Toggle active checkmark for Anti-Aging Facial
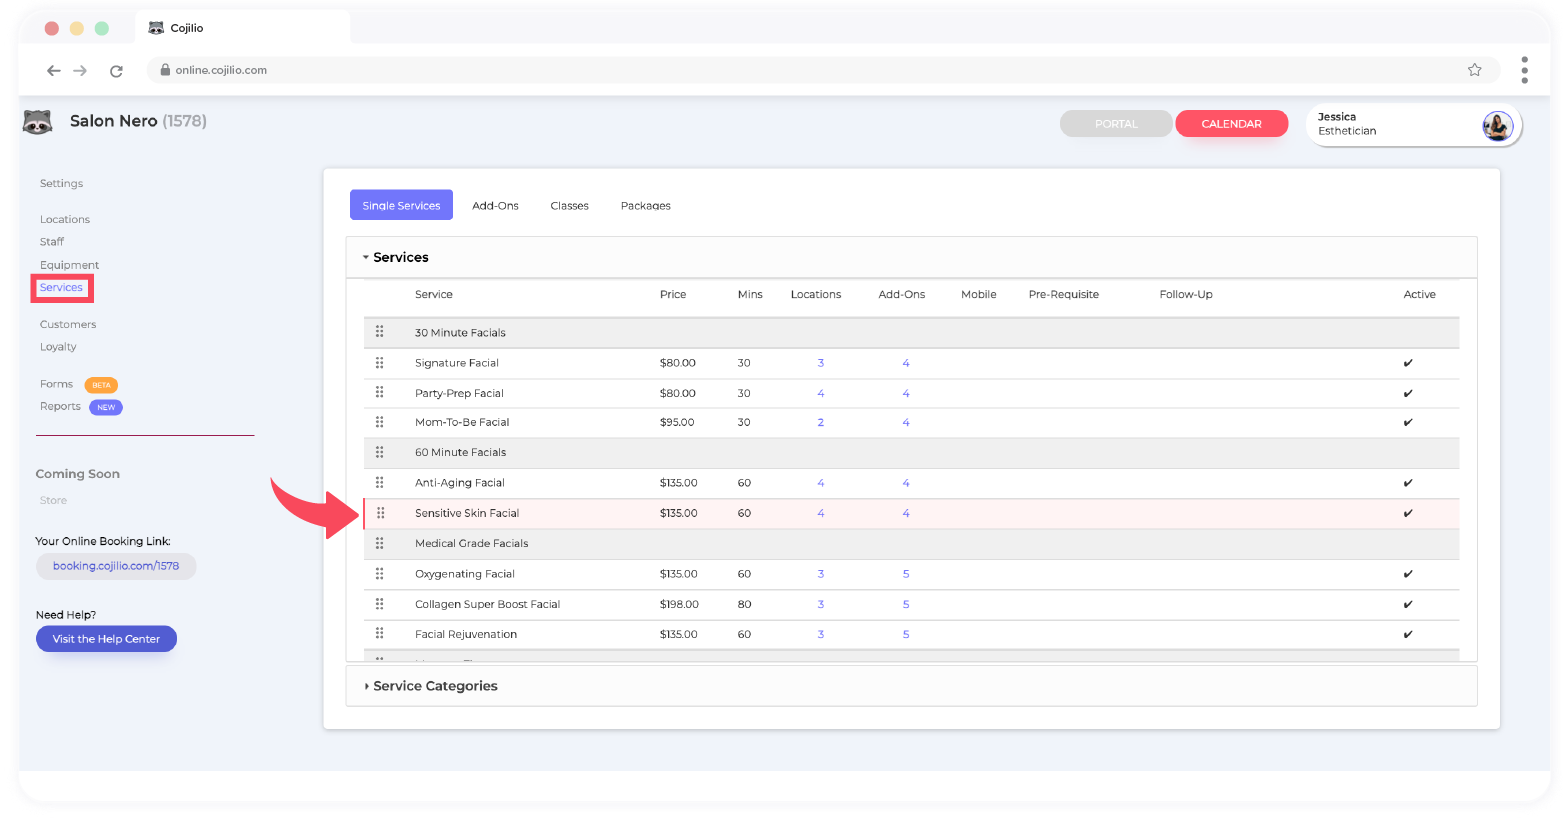Screen dimensions: 1563x840 pyautogui.click(x=1408, y=483)
